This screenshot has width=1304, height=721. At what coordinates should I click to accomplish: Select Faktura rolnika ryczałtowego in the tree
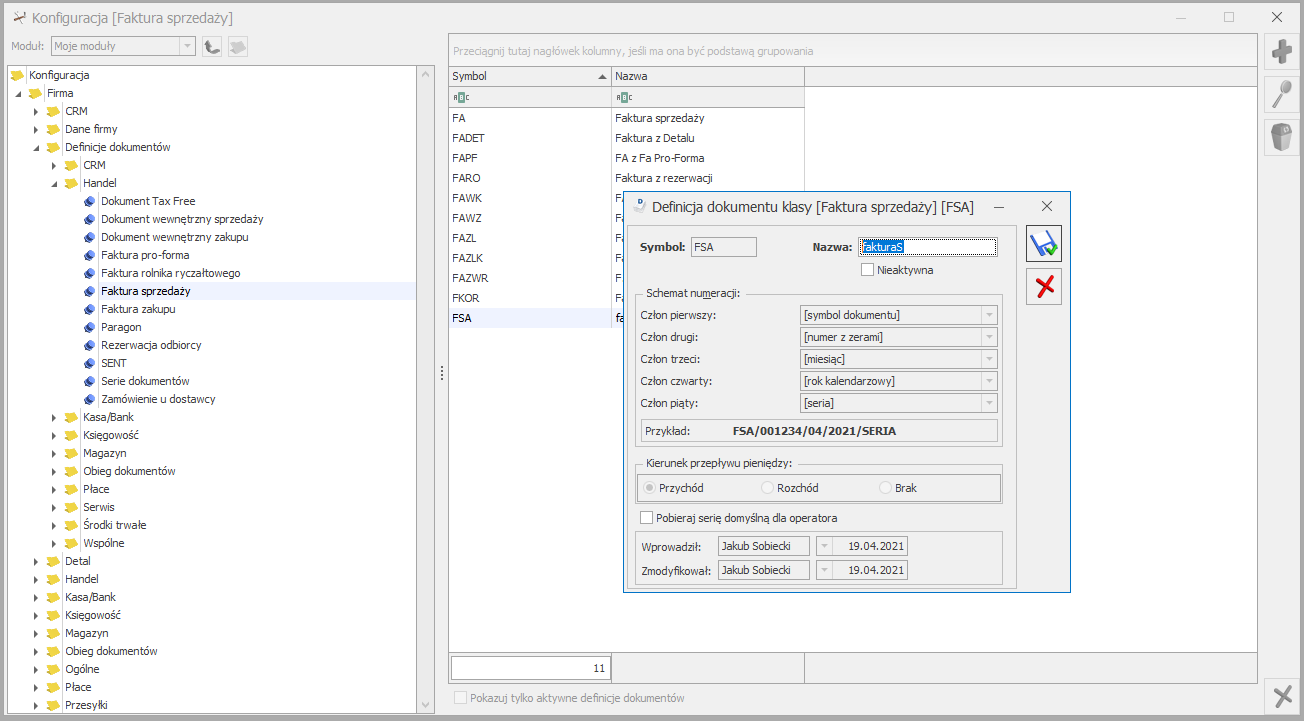click(171, 273)
